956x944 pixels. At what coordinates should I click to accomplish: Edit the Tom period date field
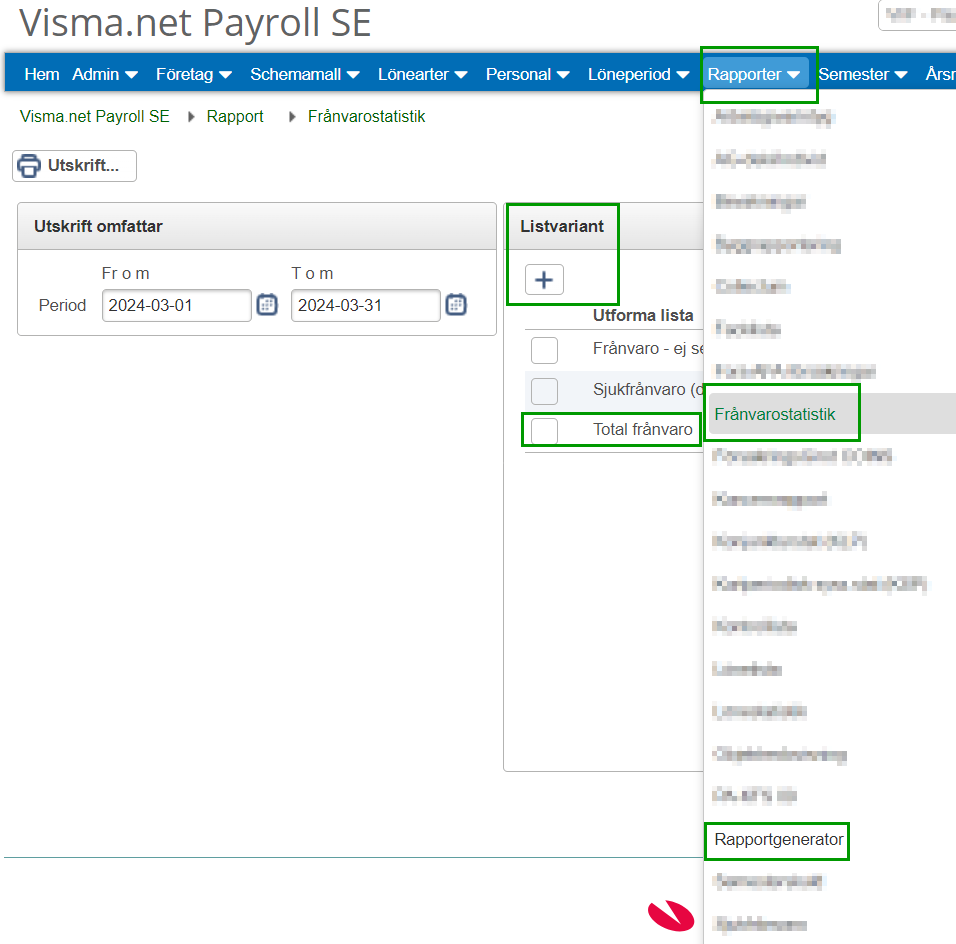366,306
